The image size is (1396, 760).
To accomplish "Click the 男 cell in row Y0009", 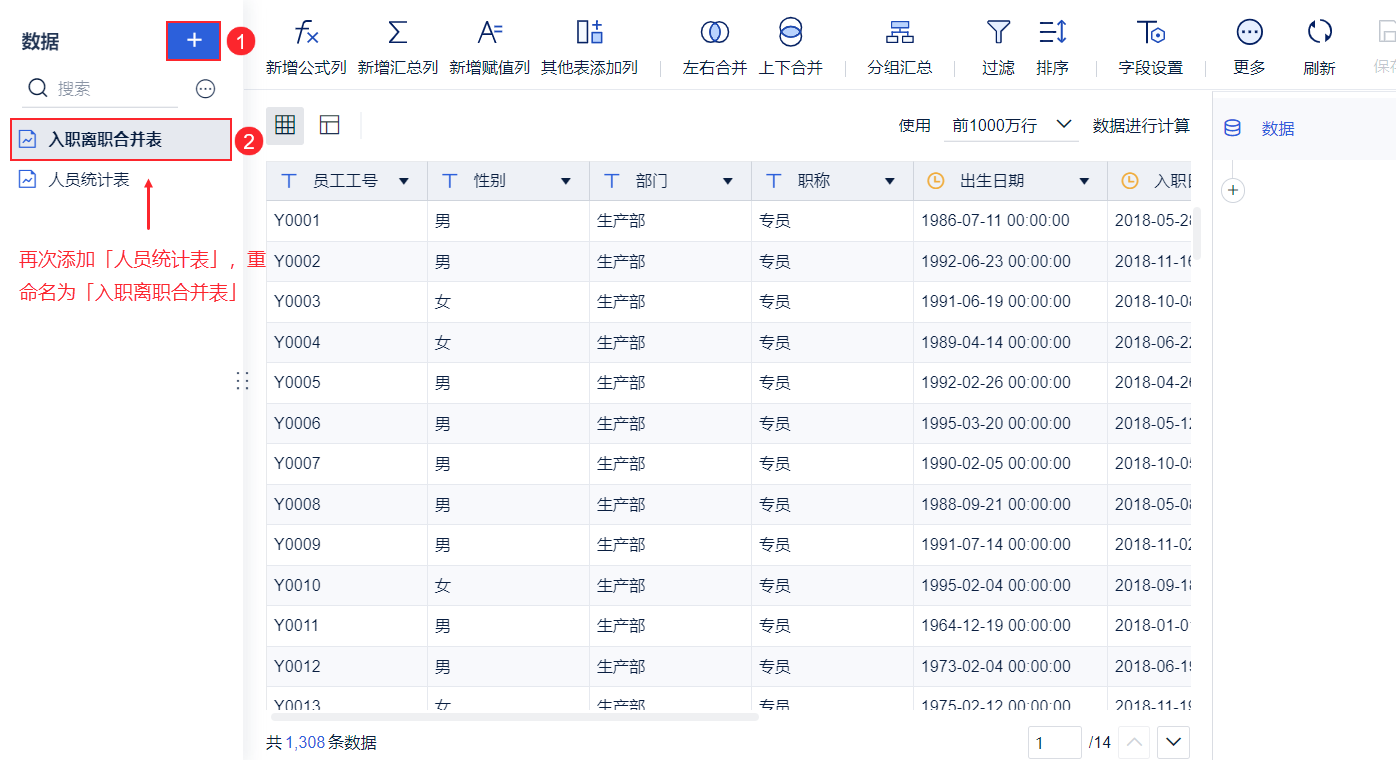I will click(508, 545).
